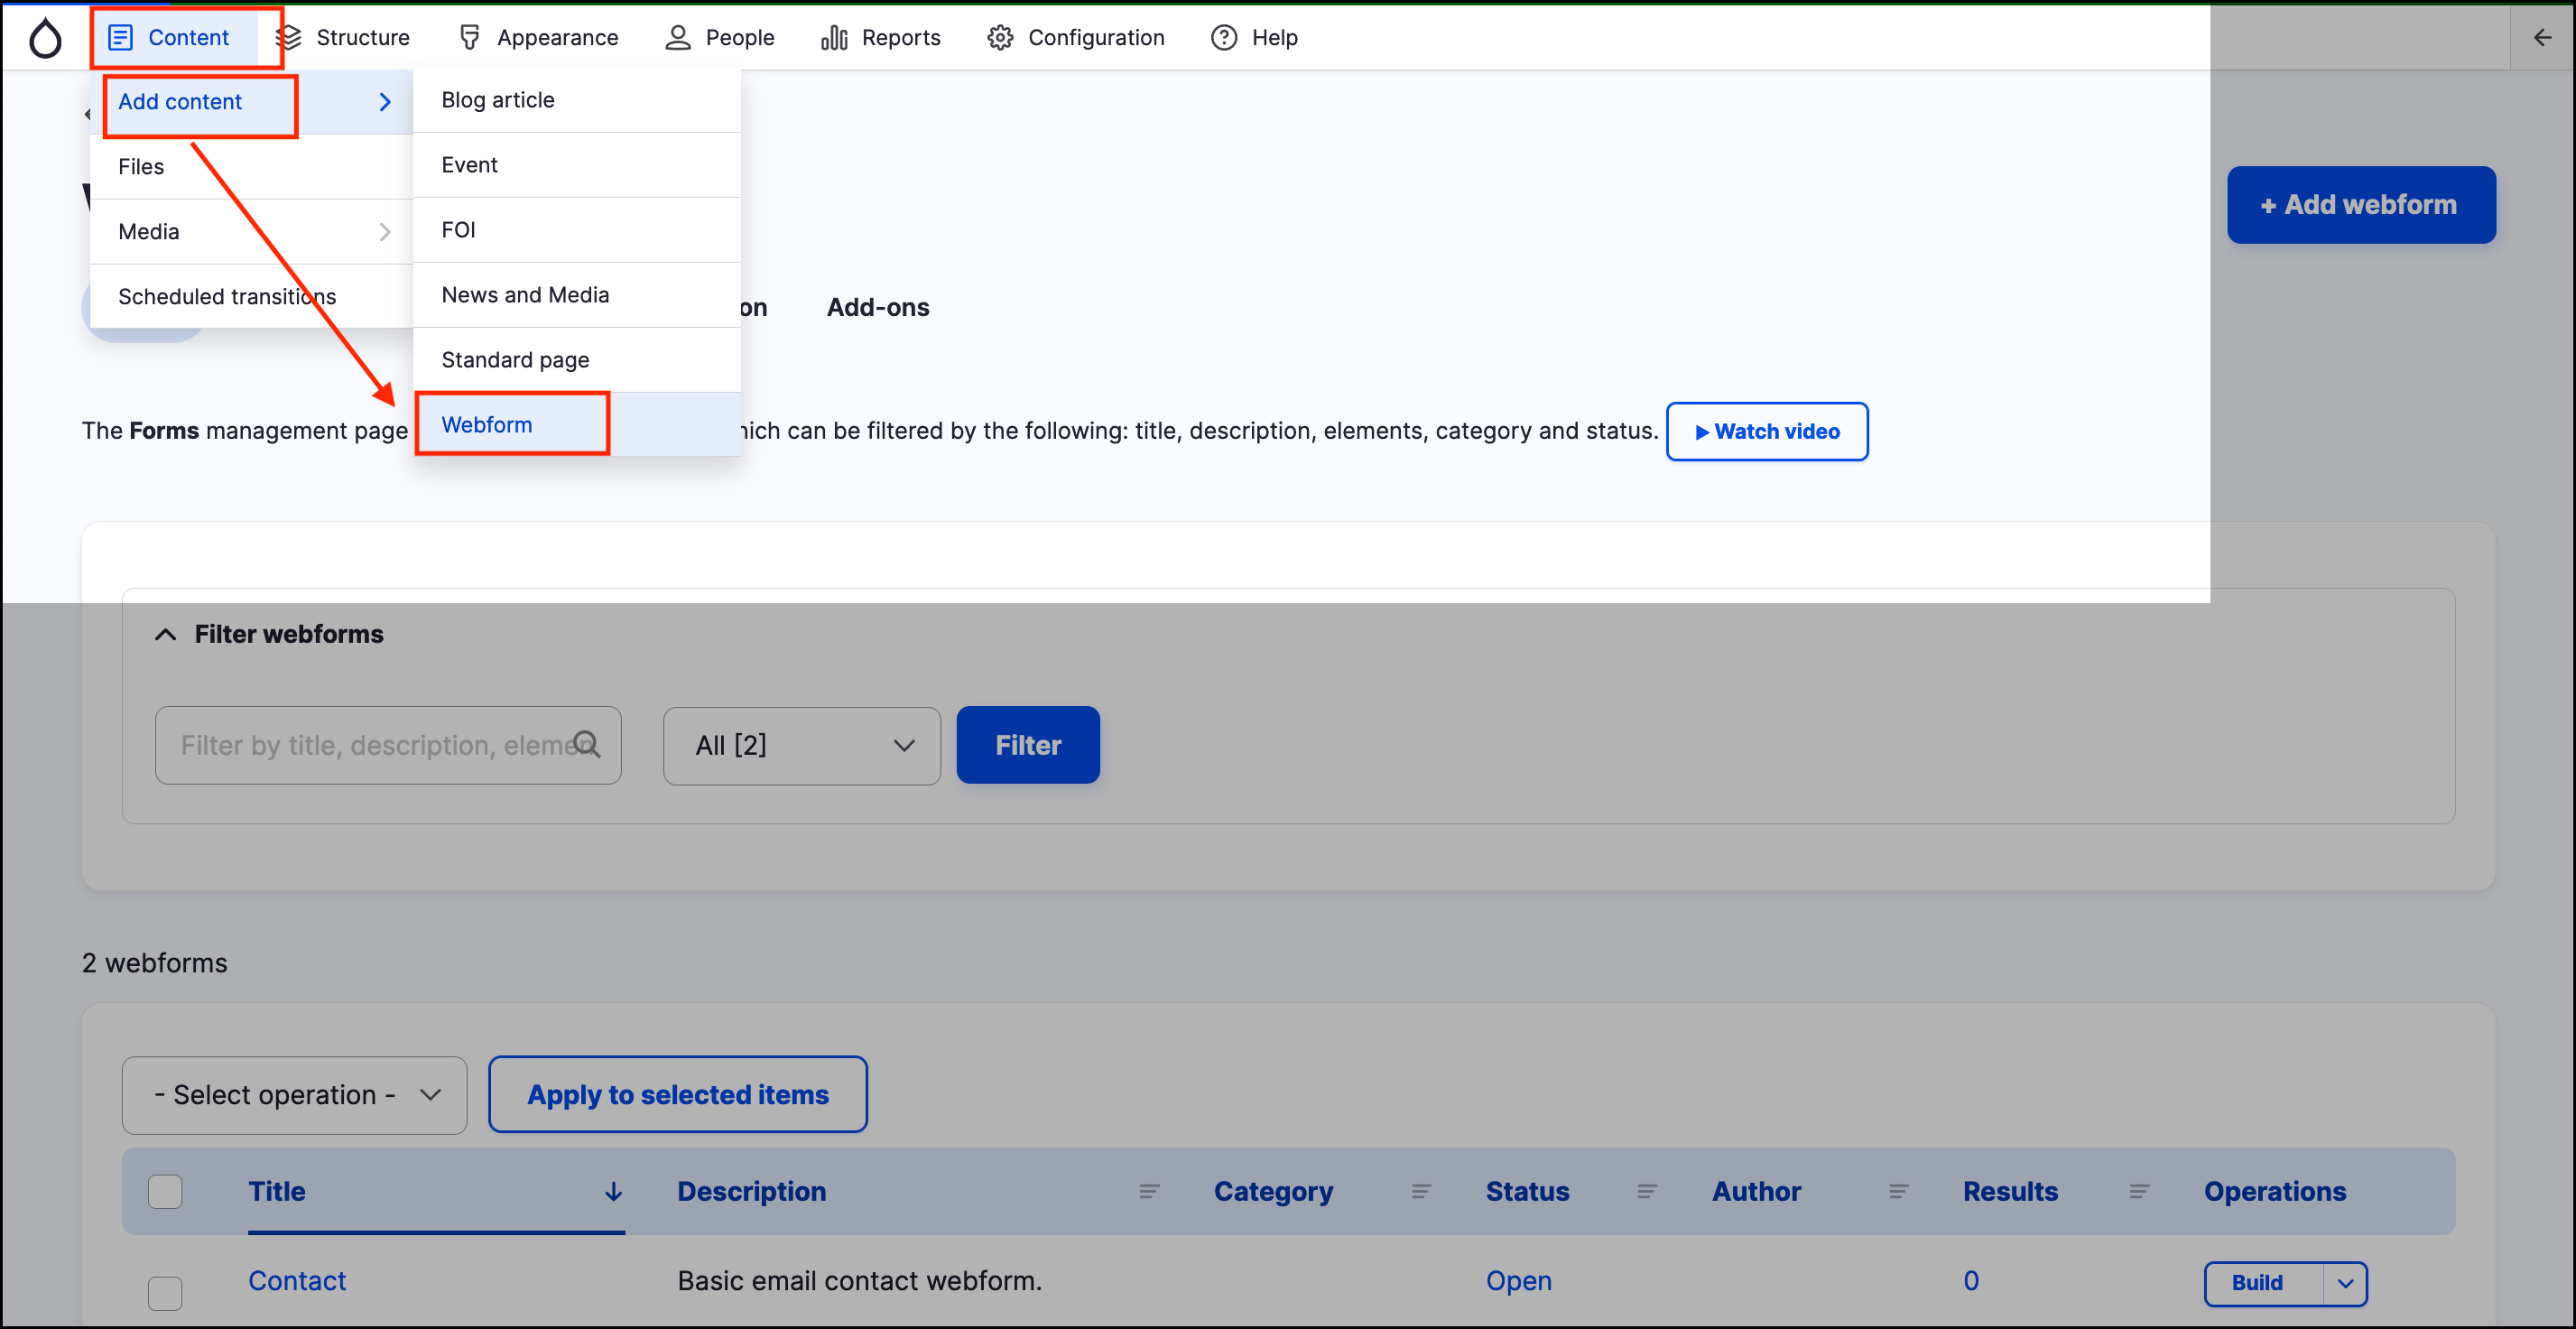The image size is (2576, 1329).
Task: Open the All [2] category dropdown
Action: coord(801,746)
